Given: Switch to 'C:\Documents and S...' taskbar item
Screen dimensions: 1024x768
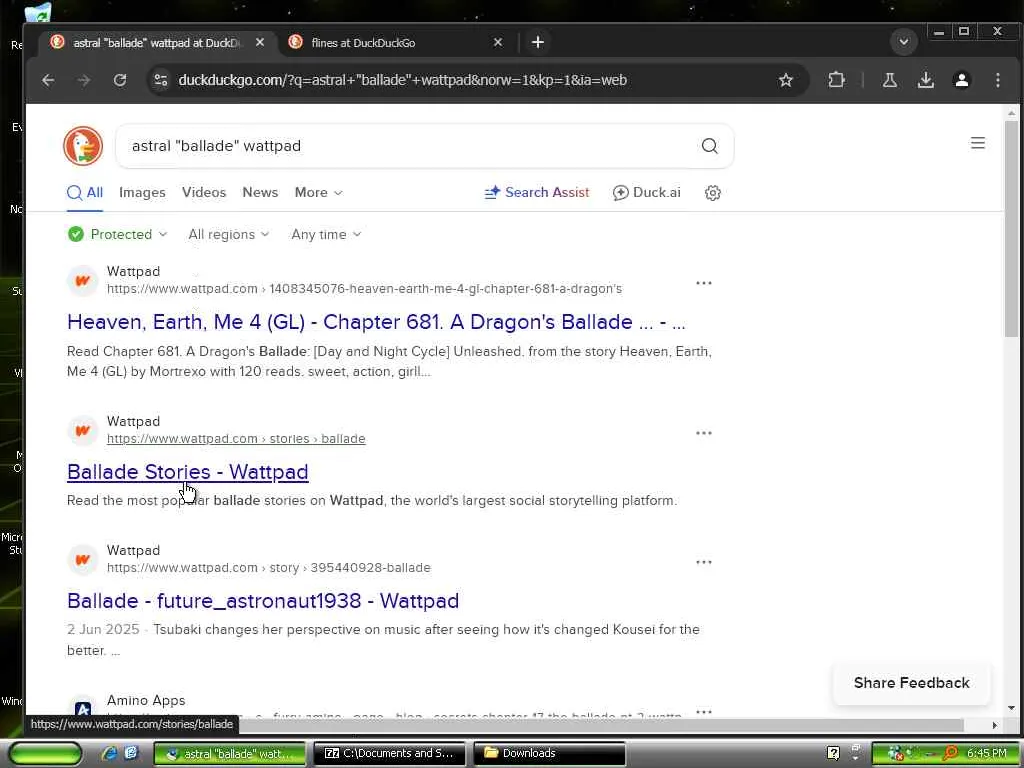Looking at the screenshot, I should pyautogui.click(x=389, y=753).
